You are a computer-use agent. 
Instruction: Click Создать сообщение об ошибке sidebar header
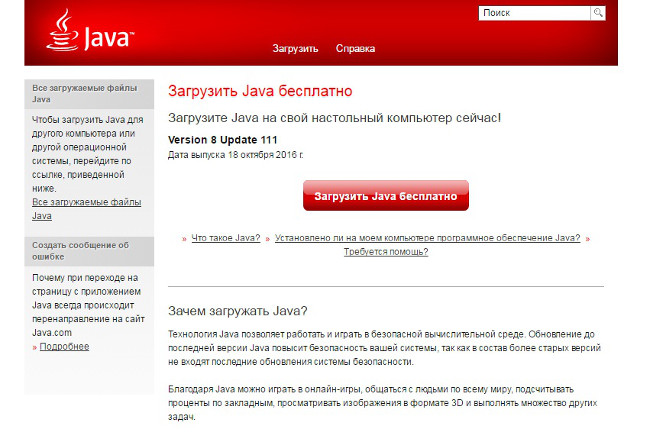pyautogui.click(x=89, y=251)
